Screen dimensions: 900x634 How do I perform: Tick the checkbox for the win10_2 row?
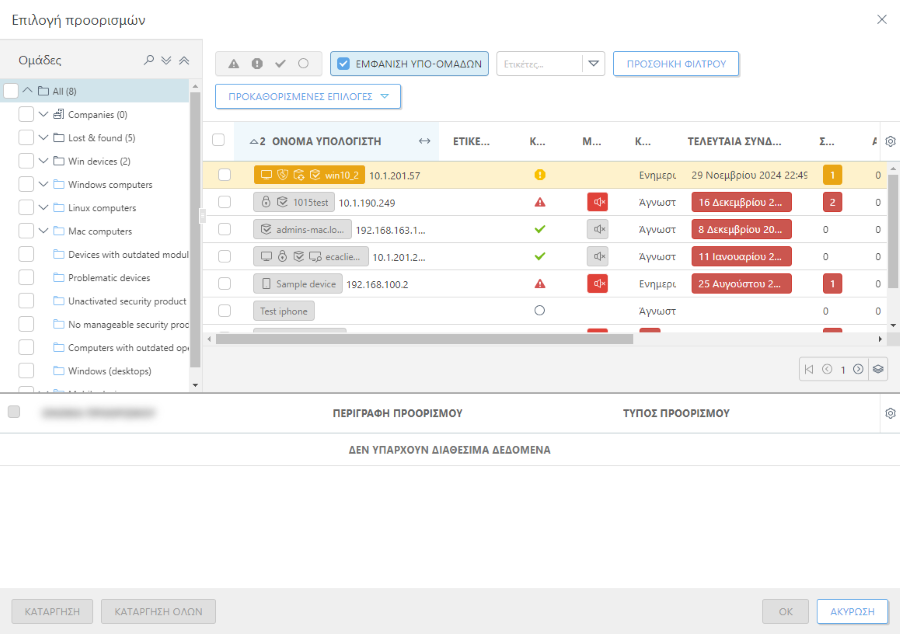pyautogui.click(x=225, y=175)
